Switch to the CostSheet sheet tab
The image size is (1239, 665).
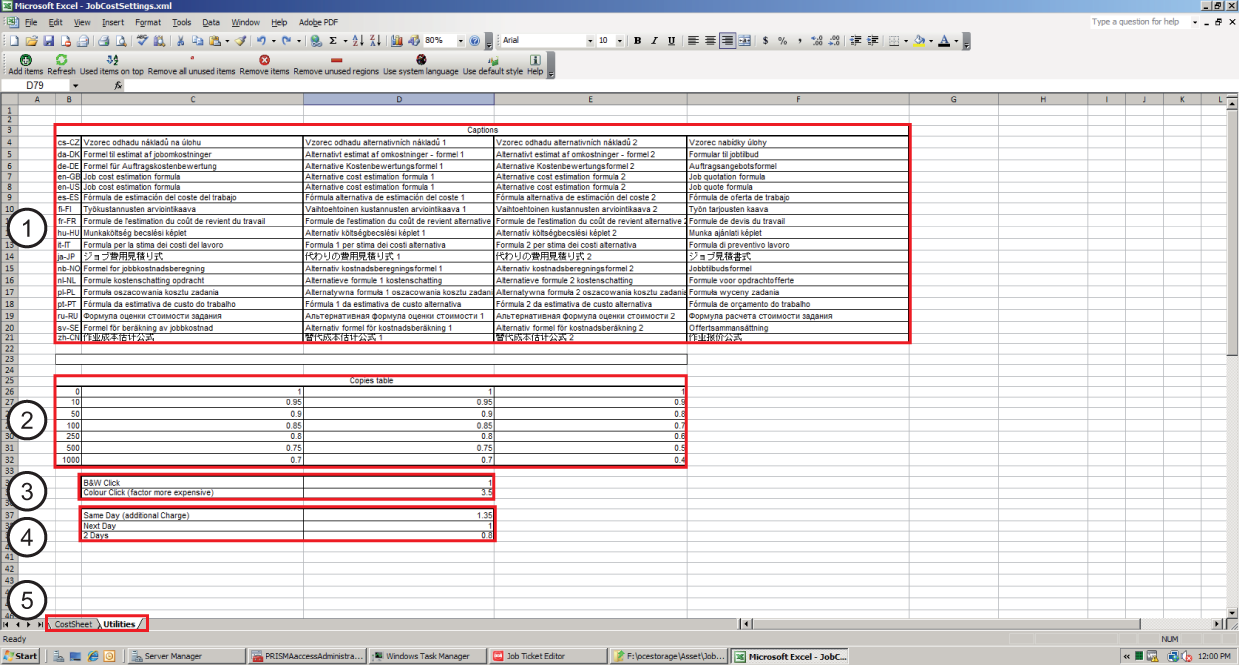tap(73, 624)
